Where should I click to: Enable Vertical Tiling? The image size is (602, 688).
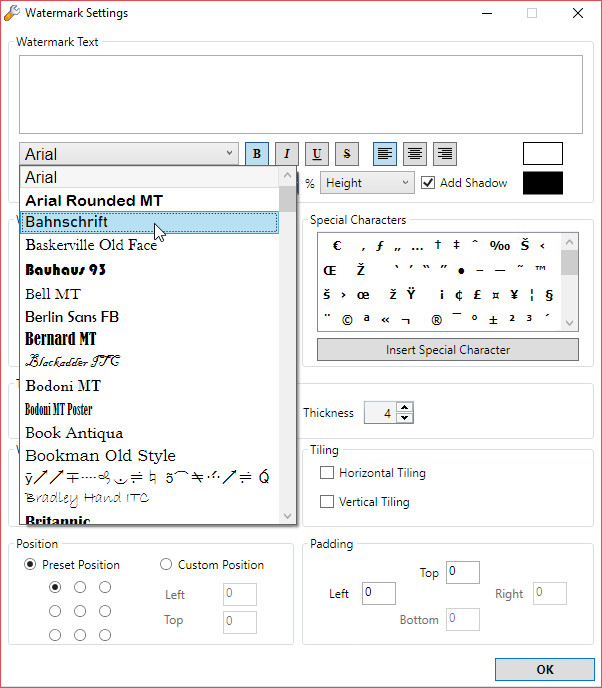[x=327, y=502]
